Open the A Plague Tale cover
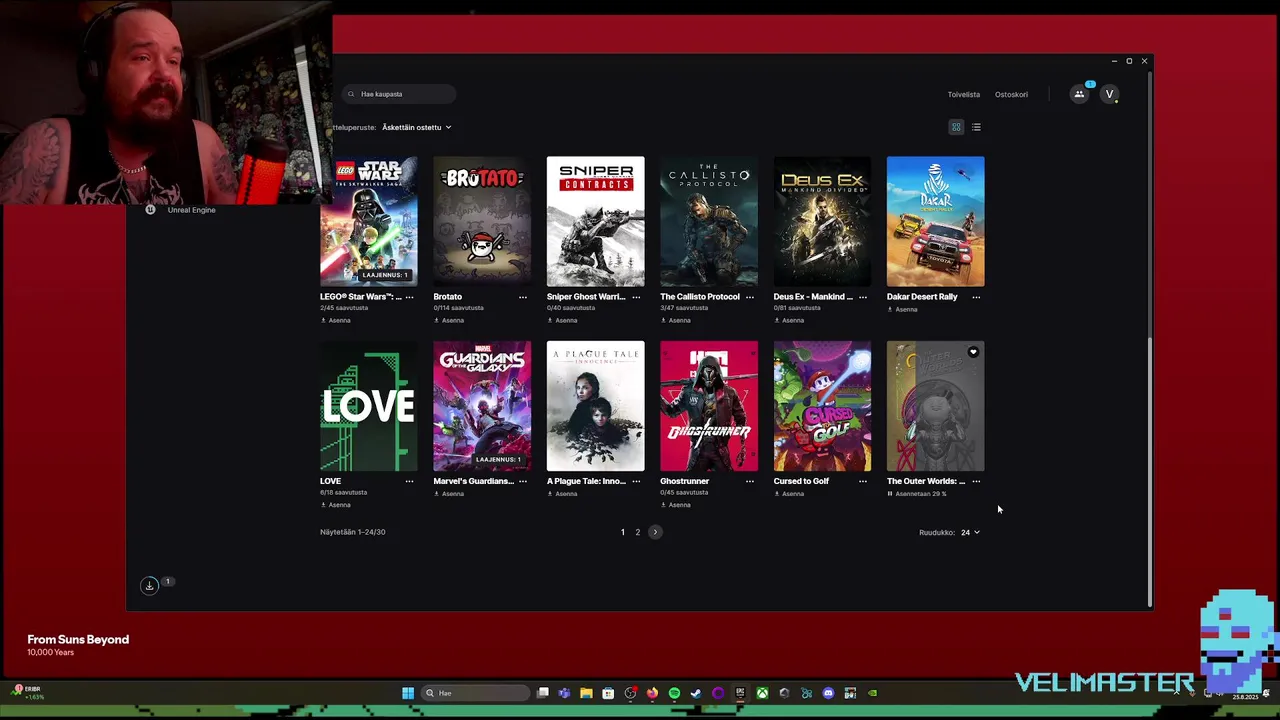 coord(595,406)
